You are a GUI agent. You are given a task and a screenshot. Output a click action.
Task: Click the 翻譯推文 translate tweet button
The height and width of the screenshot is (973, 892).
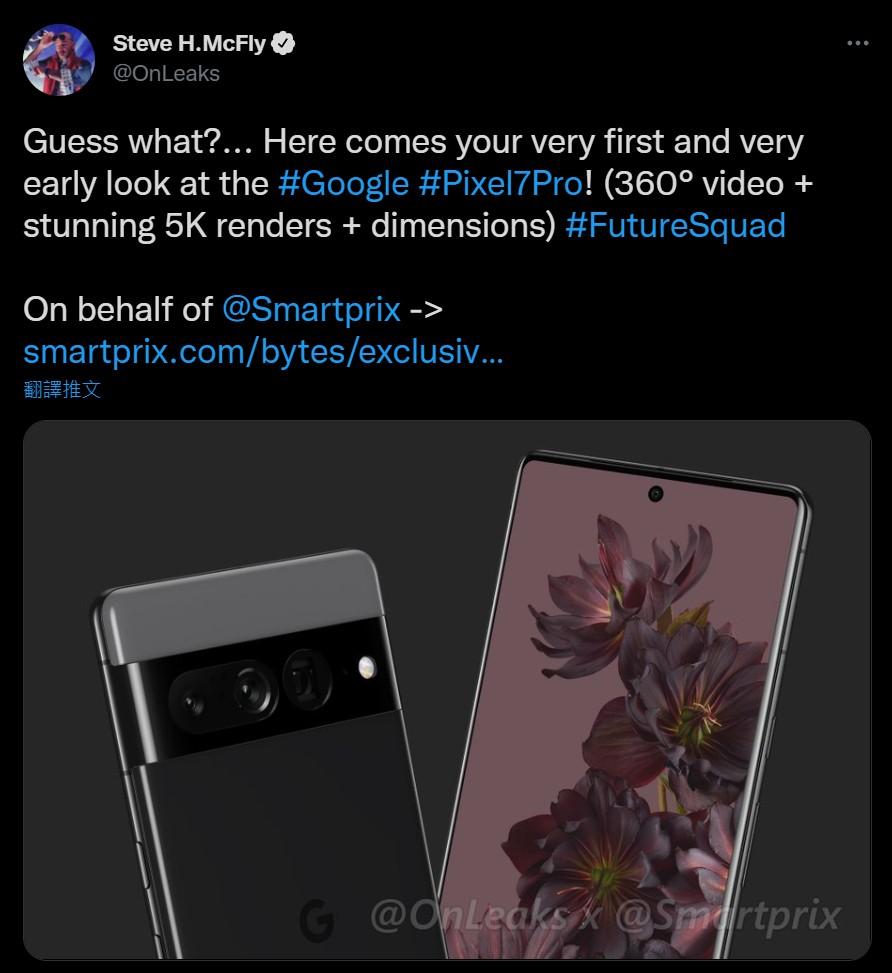(62, 389)
